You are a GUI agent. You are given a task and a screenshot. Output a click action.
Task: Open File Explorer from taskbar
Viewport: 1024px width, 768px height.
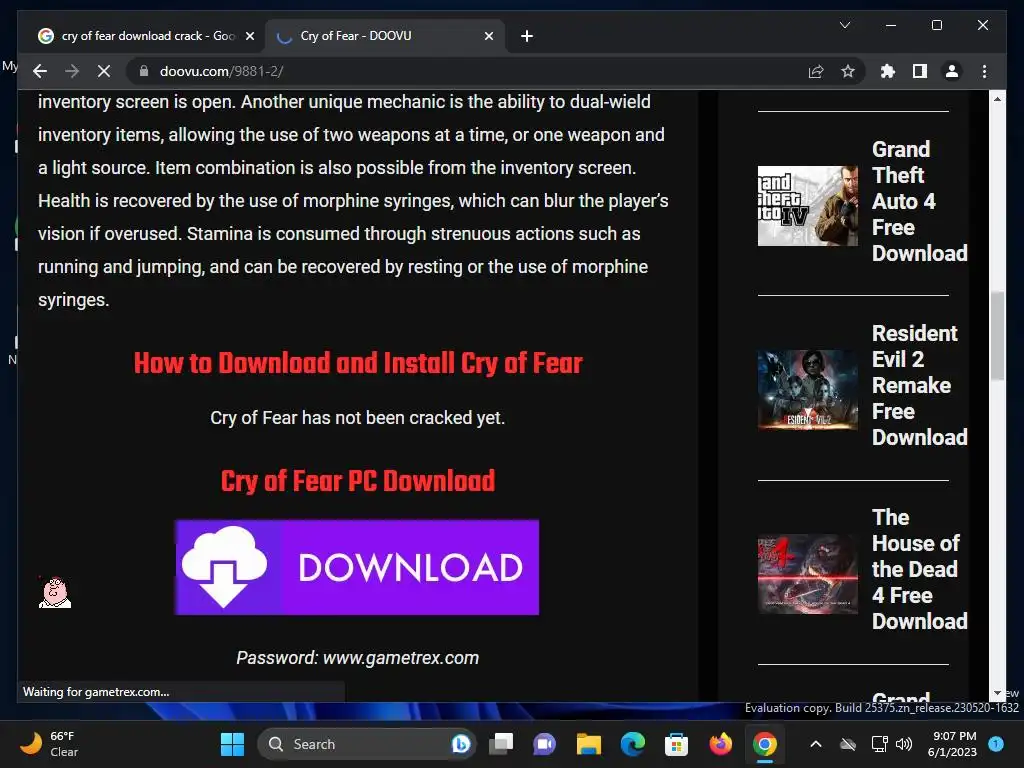pyautogui.click(x=588, y=744)
